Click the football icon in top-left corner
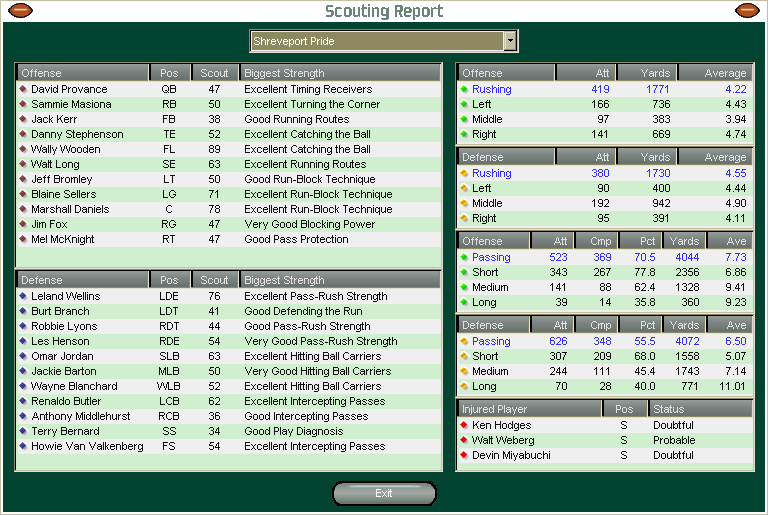This screenshot has width=768, height=515. [20, 11]
